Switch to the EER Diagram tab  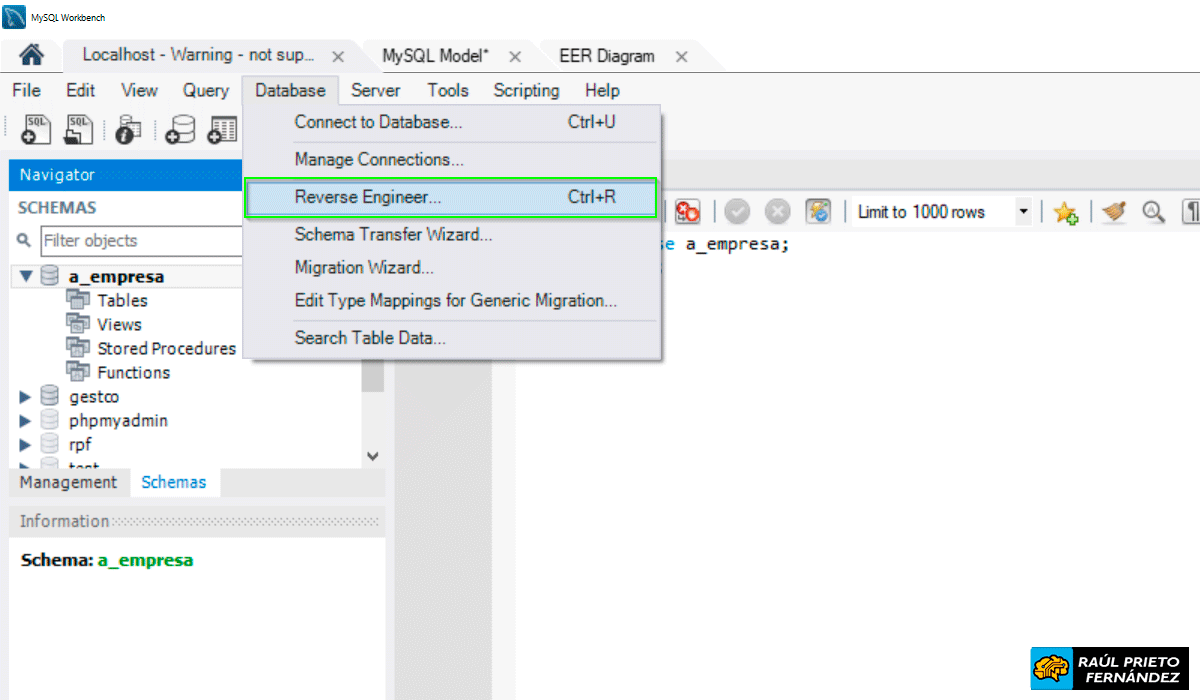point(607,56)
